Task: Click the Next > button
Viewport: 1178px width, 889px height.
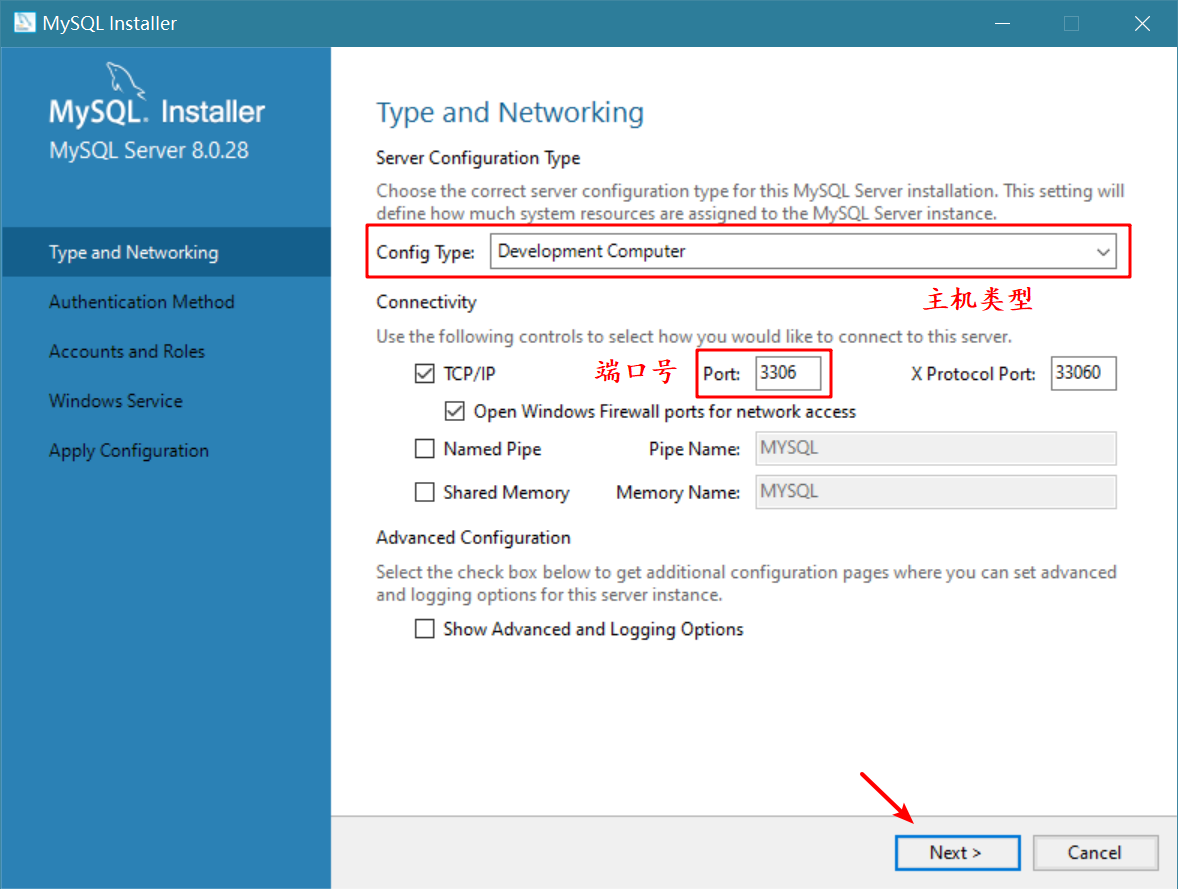Action: (957, 853)
